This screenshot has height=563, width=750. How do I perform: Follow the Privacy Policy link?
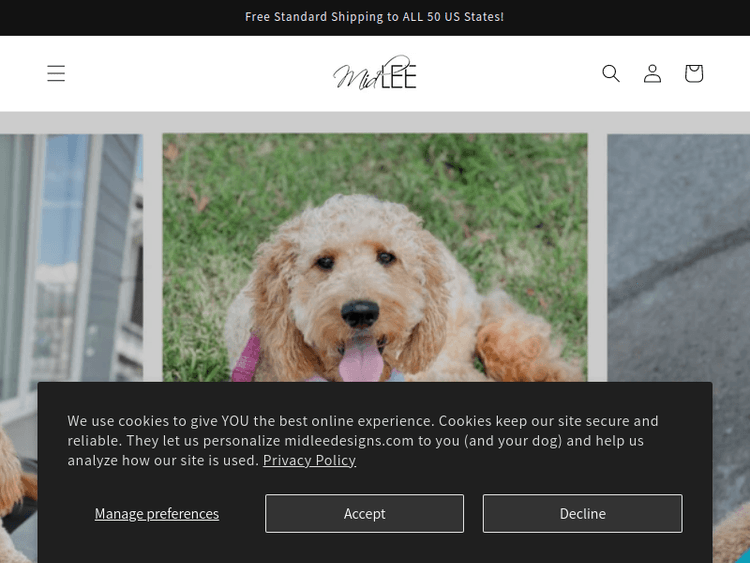click(x=309, y=460)
